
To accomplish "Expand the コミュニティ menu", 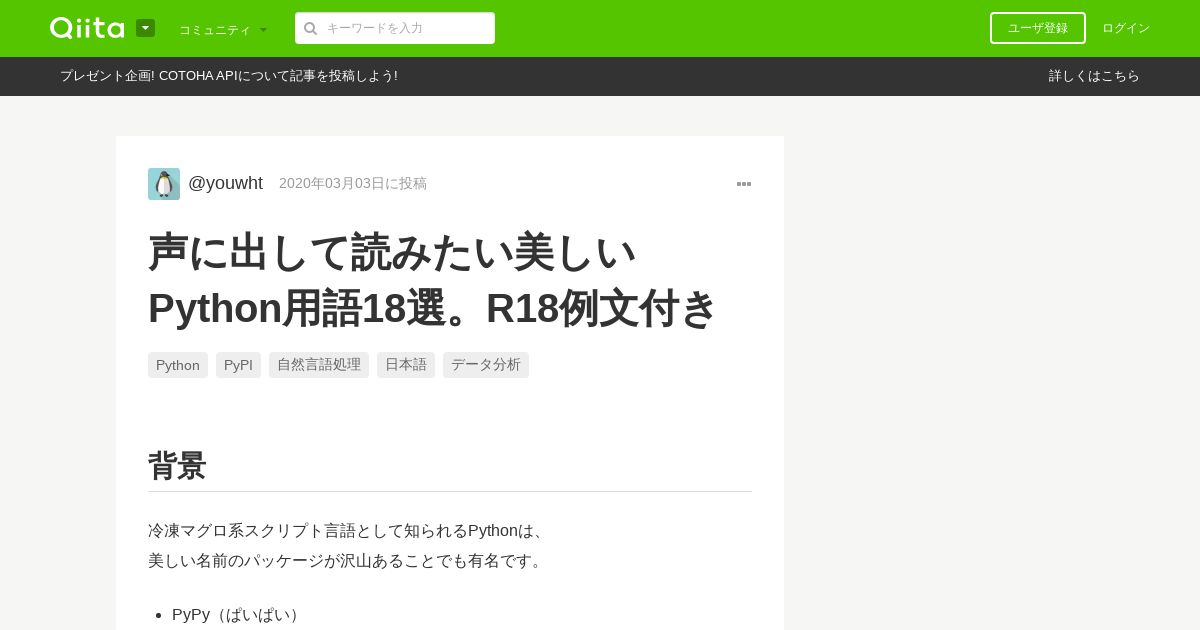I will coord(223,29).
